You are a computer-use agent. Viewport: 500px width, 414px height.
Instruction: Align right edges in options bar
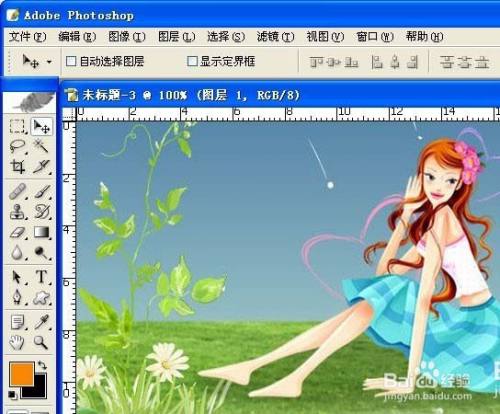coord(413,62)
